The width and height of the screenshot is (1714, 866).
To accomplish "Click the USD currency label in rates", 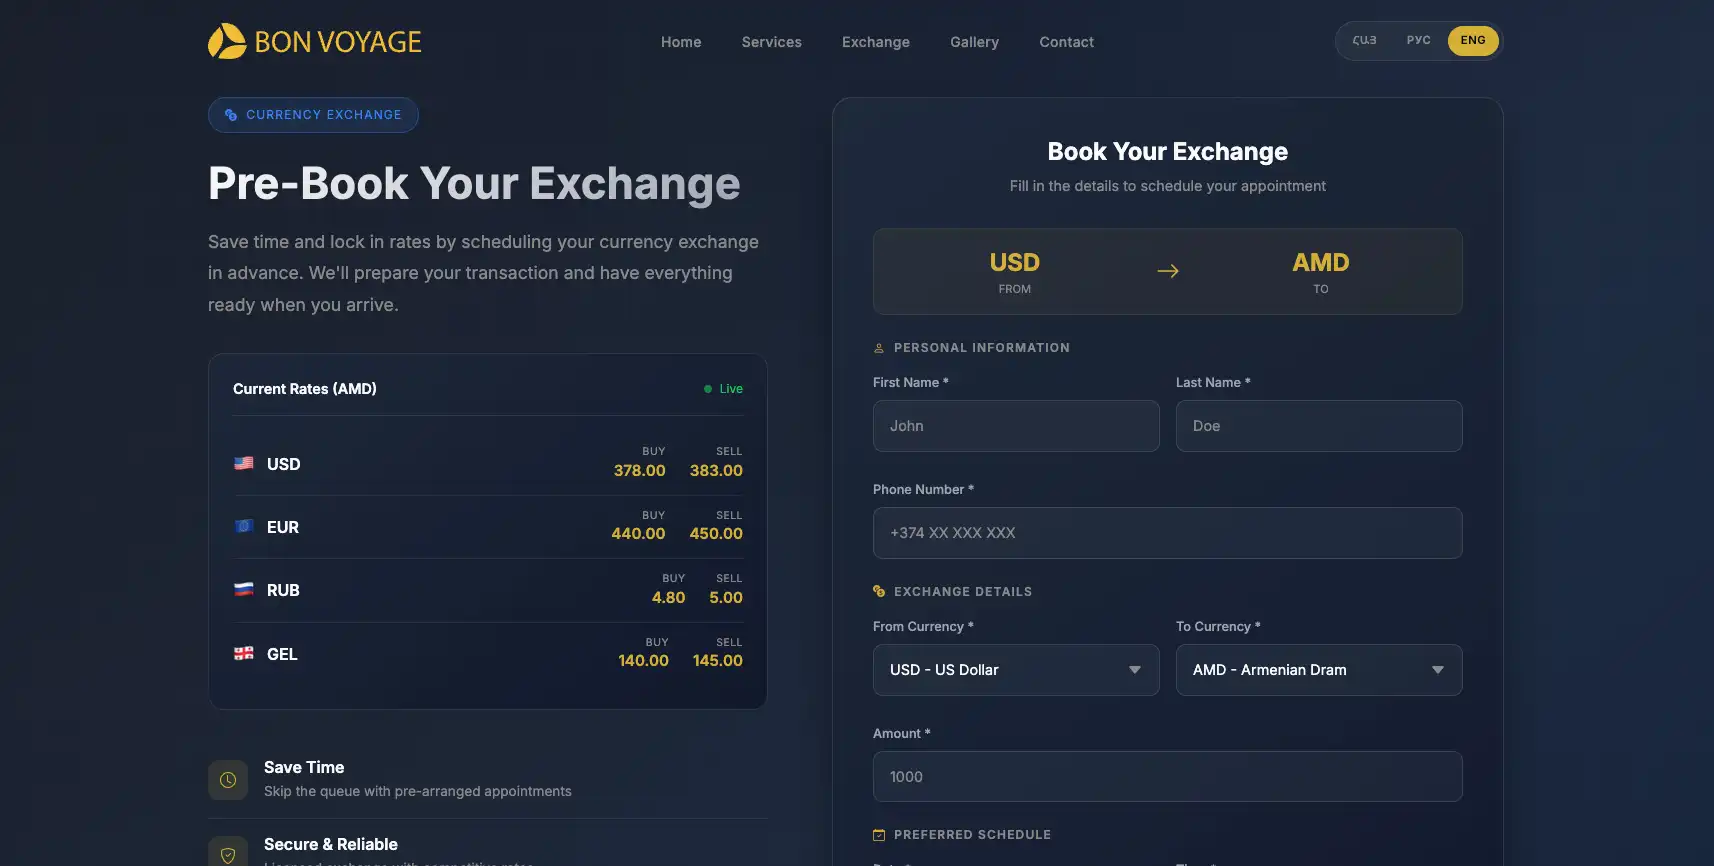I will [284, 464].
